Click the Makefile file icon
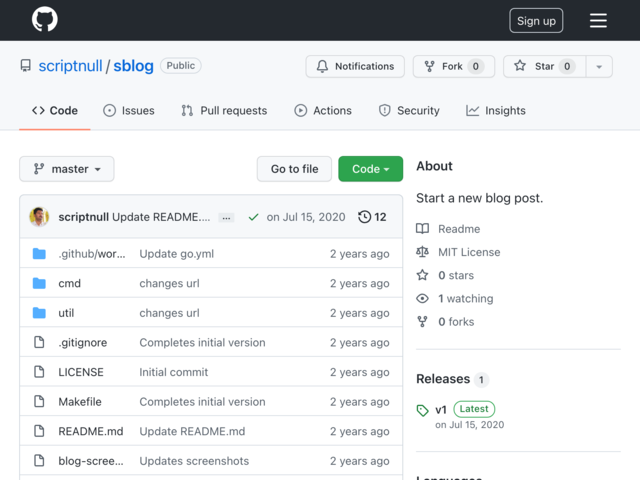640x480 pixels. pos(39,401)
